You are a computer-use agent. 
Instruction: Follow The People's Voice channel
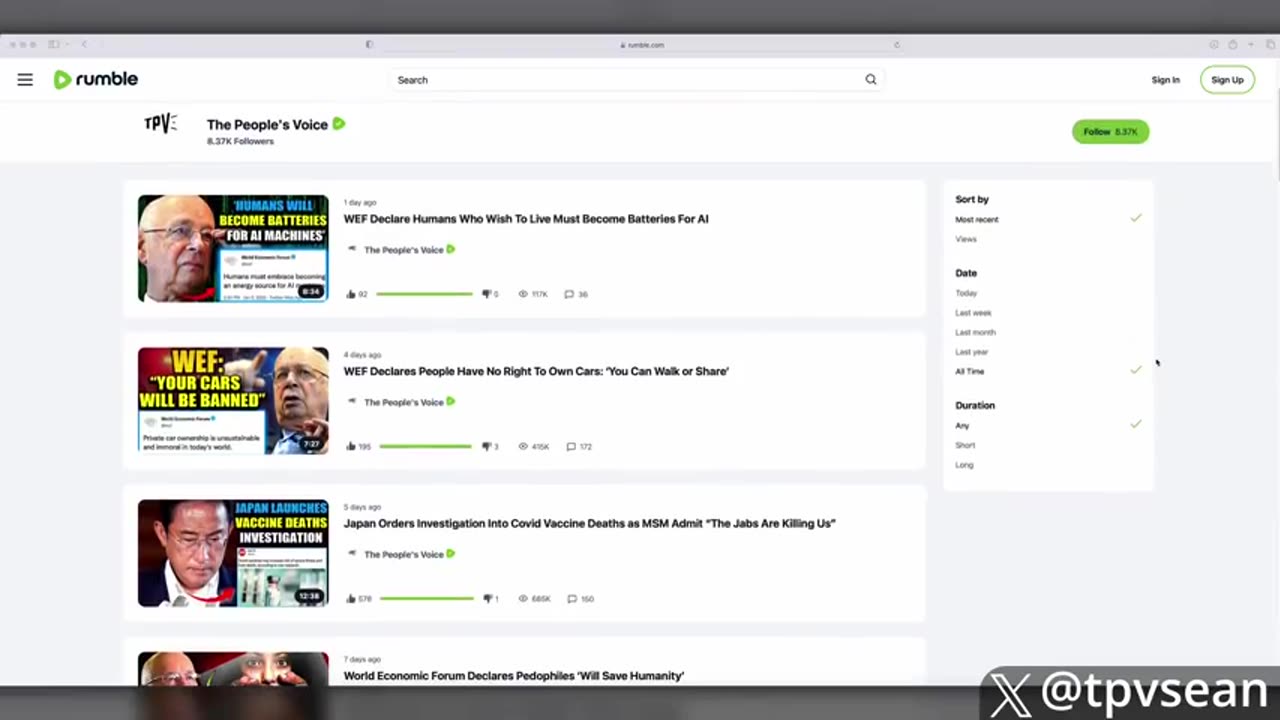point(1110,131)
